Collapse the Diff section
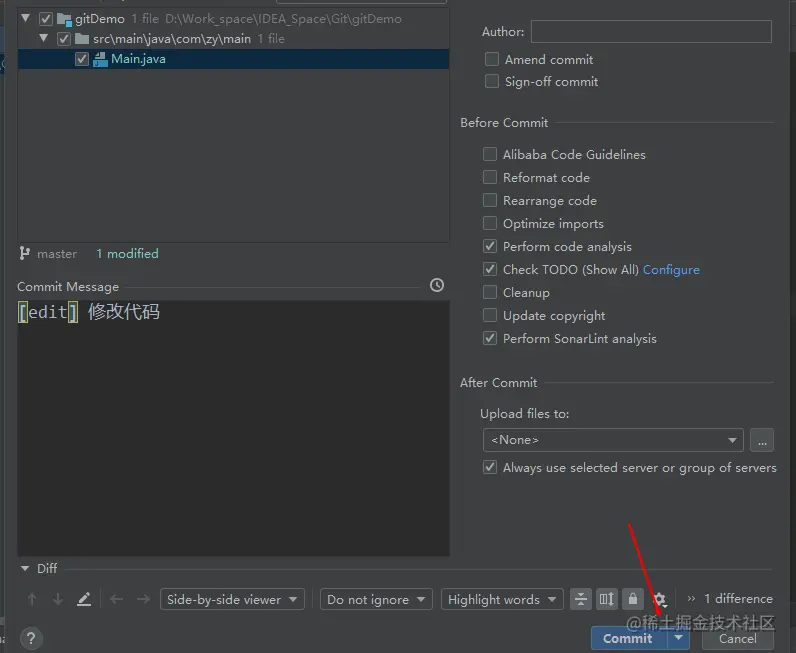Screen dimensions: 796x653 pyautogui.click(x=24, y=568)
